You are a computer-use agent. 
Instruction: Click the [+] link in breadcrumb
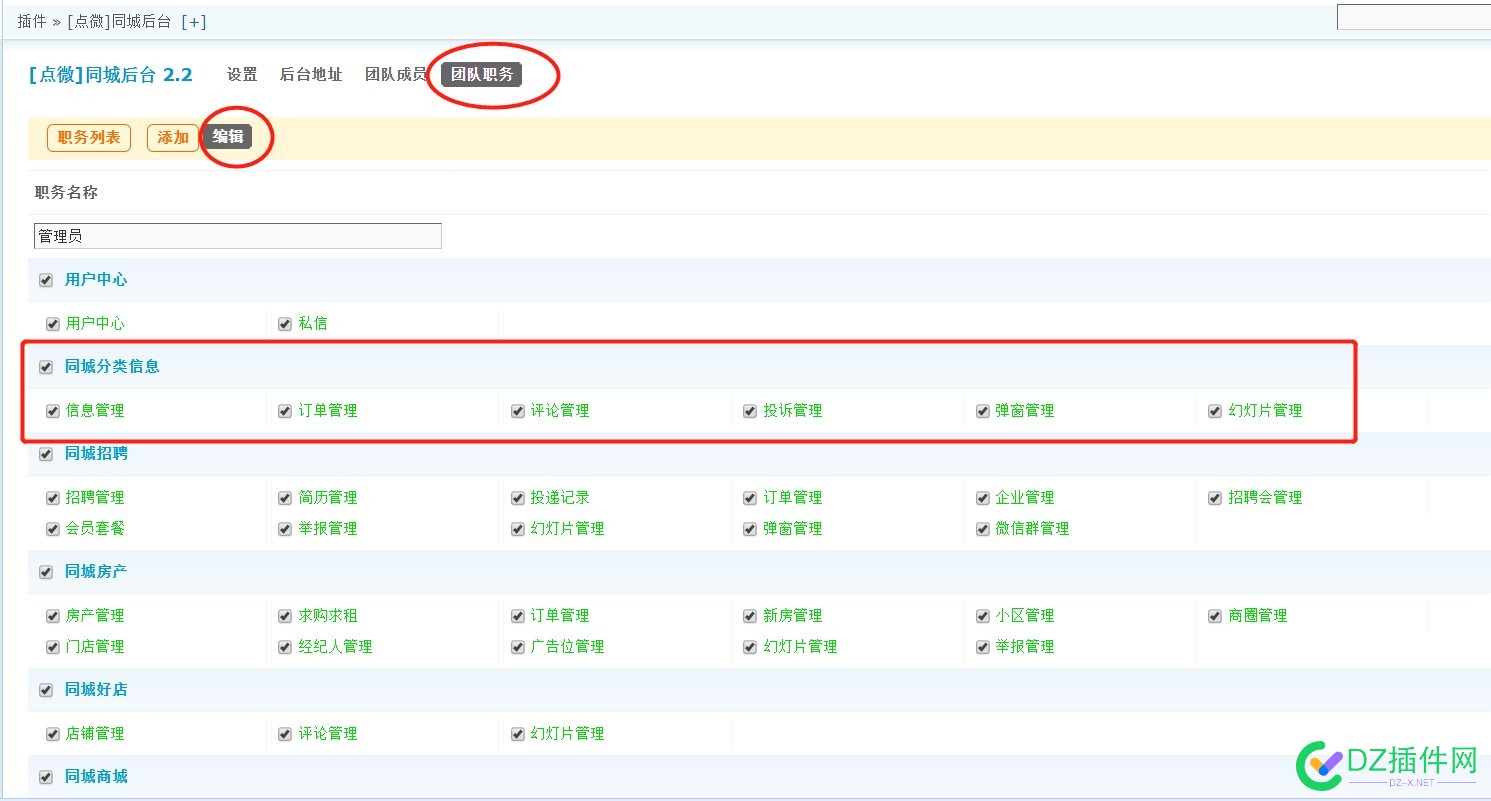pyautogui.click(x=194, y=21)
